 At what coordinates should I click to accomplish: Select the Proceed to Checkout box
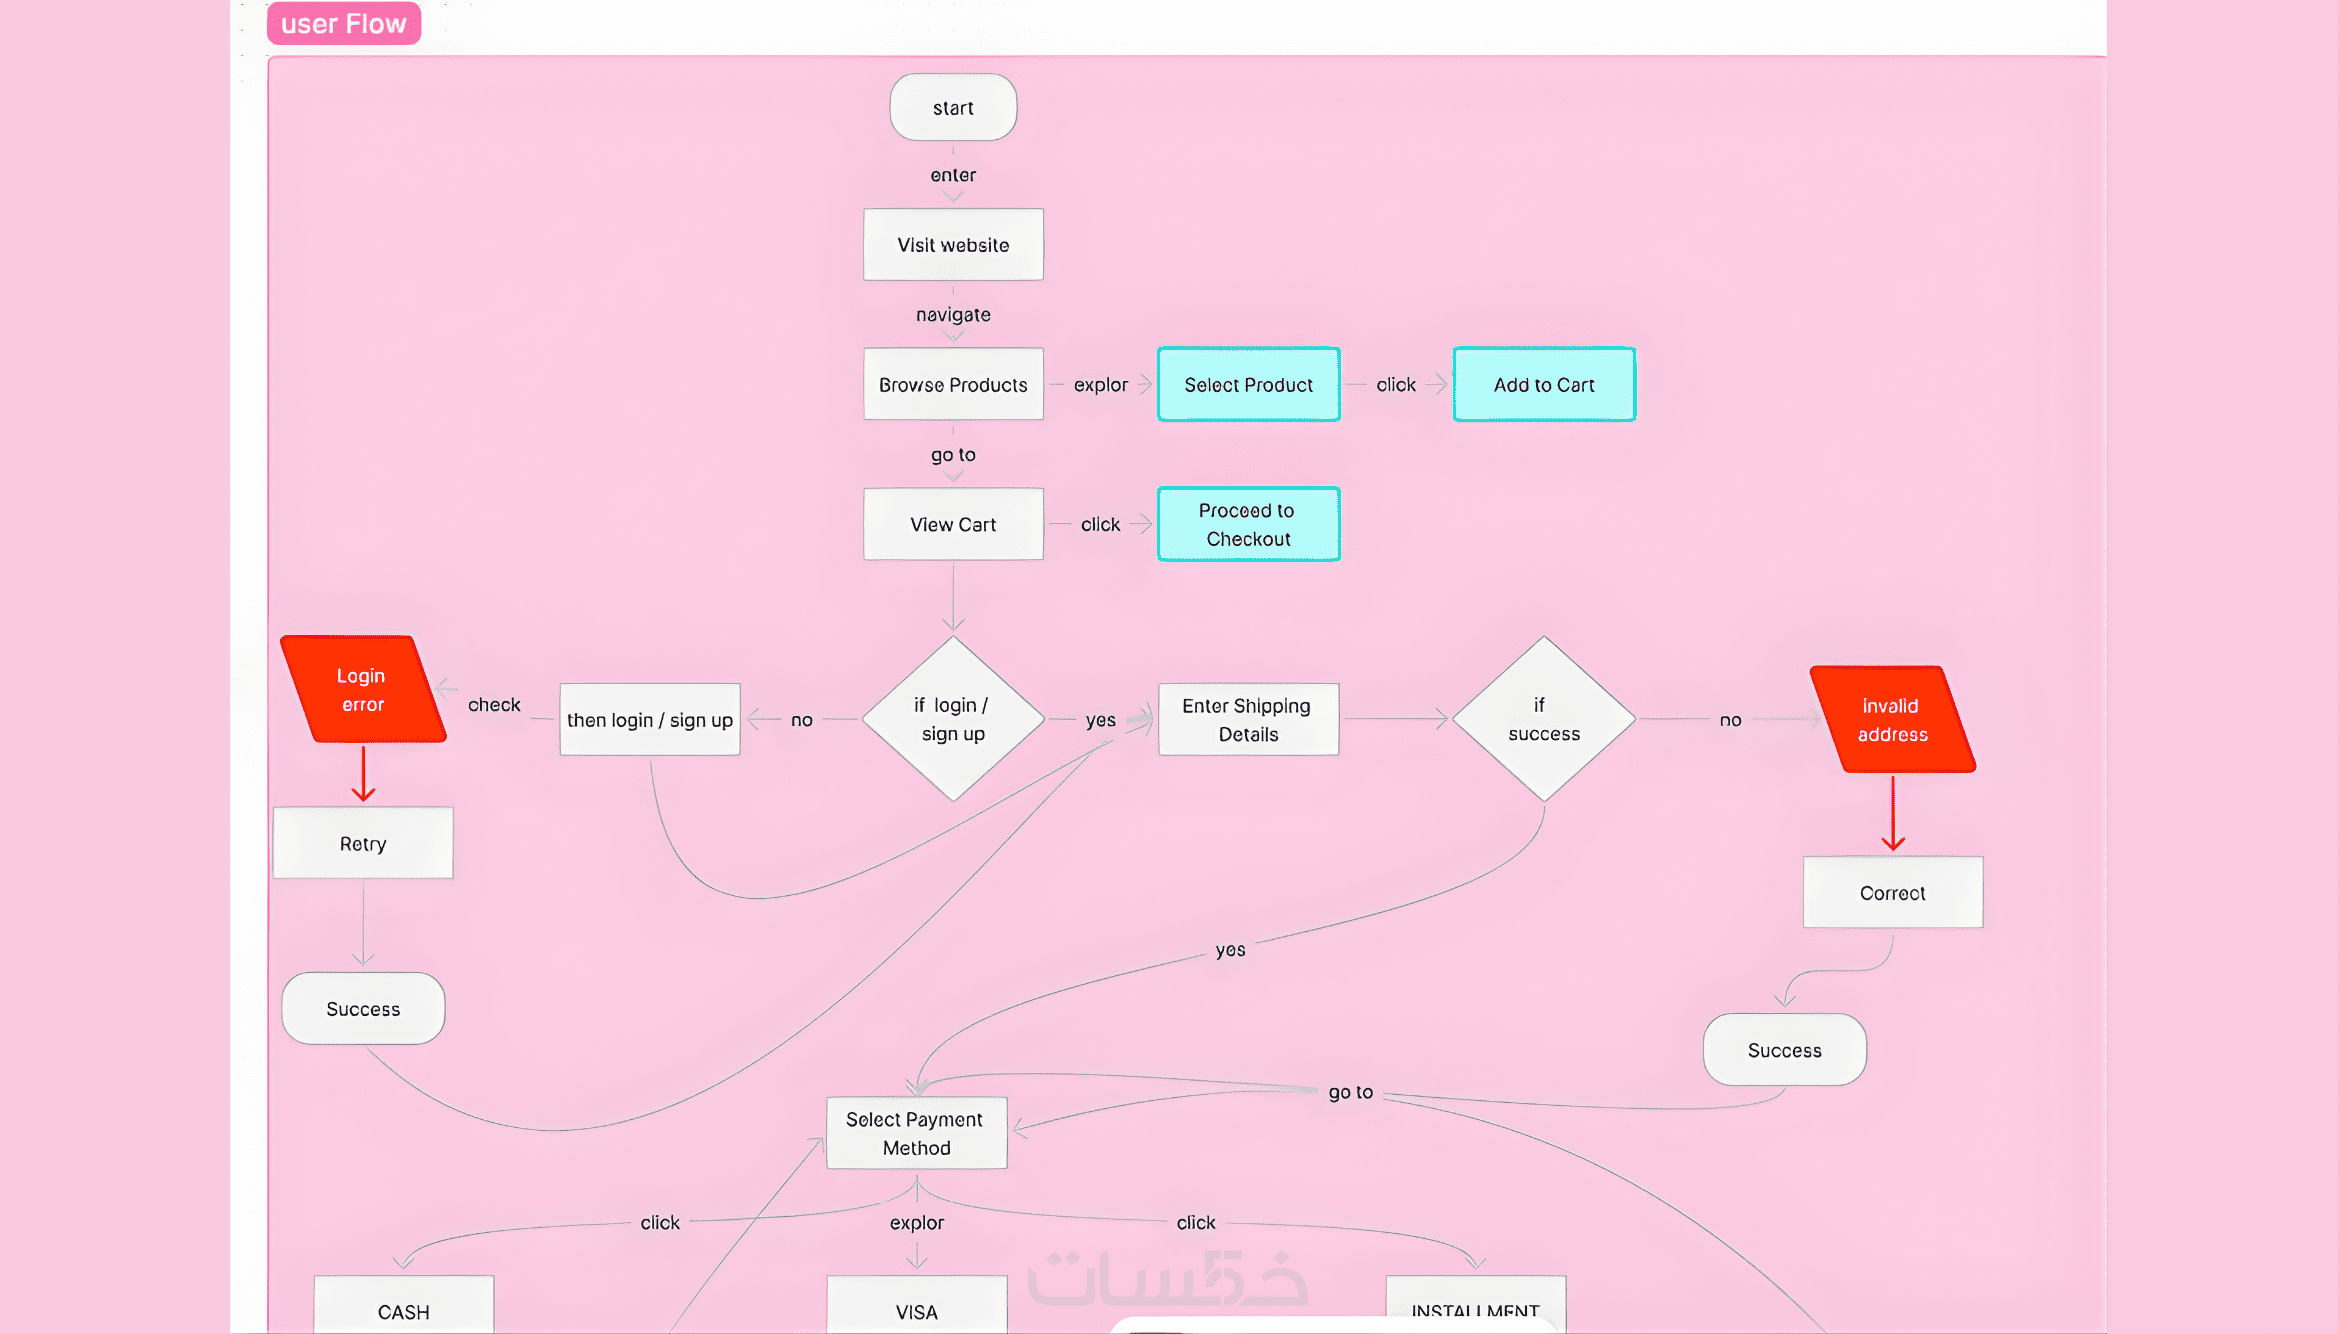[x=1247, y=524]
